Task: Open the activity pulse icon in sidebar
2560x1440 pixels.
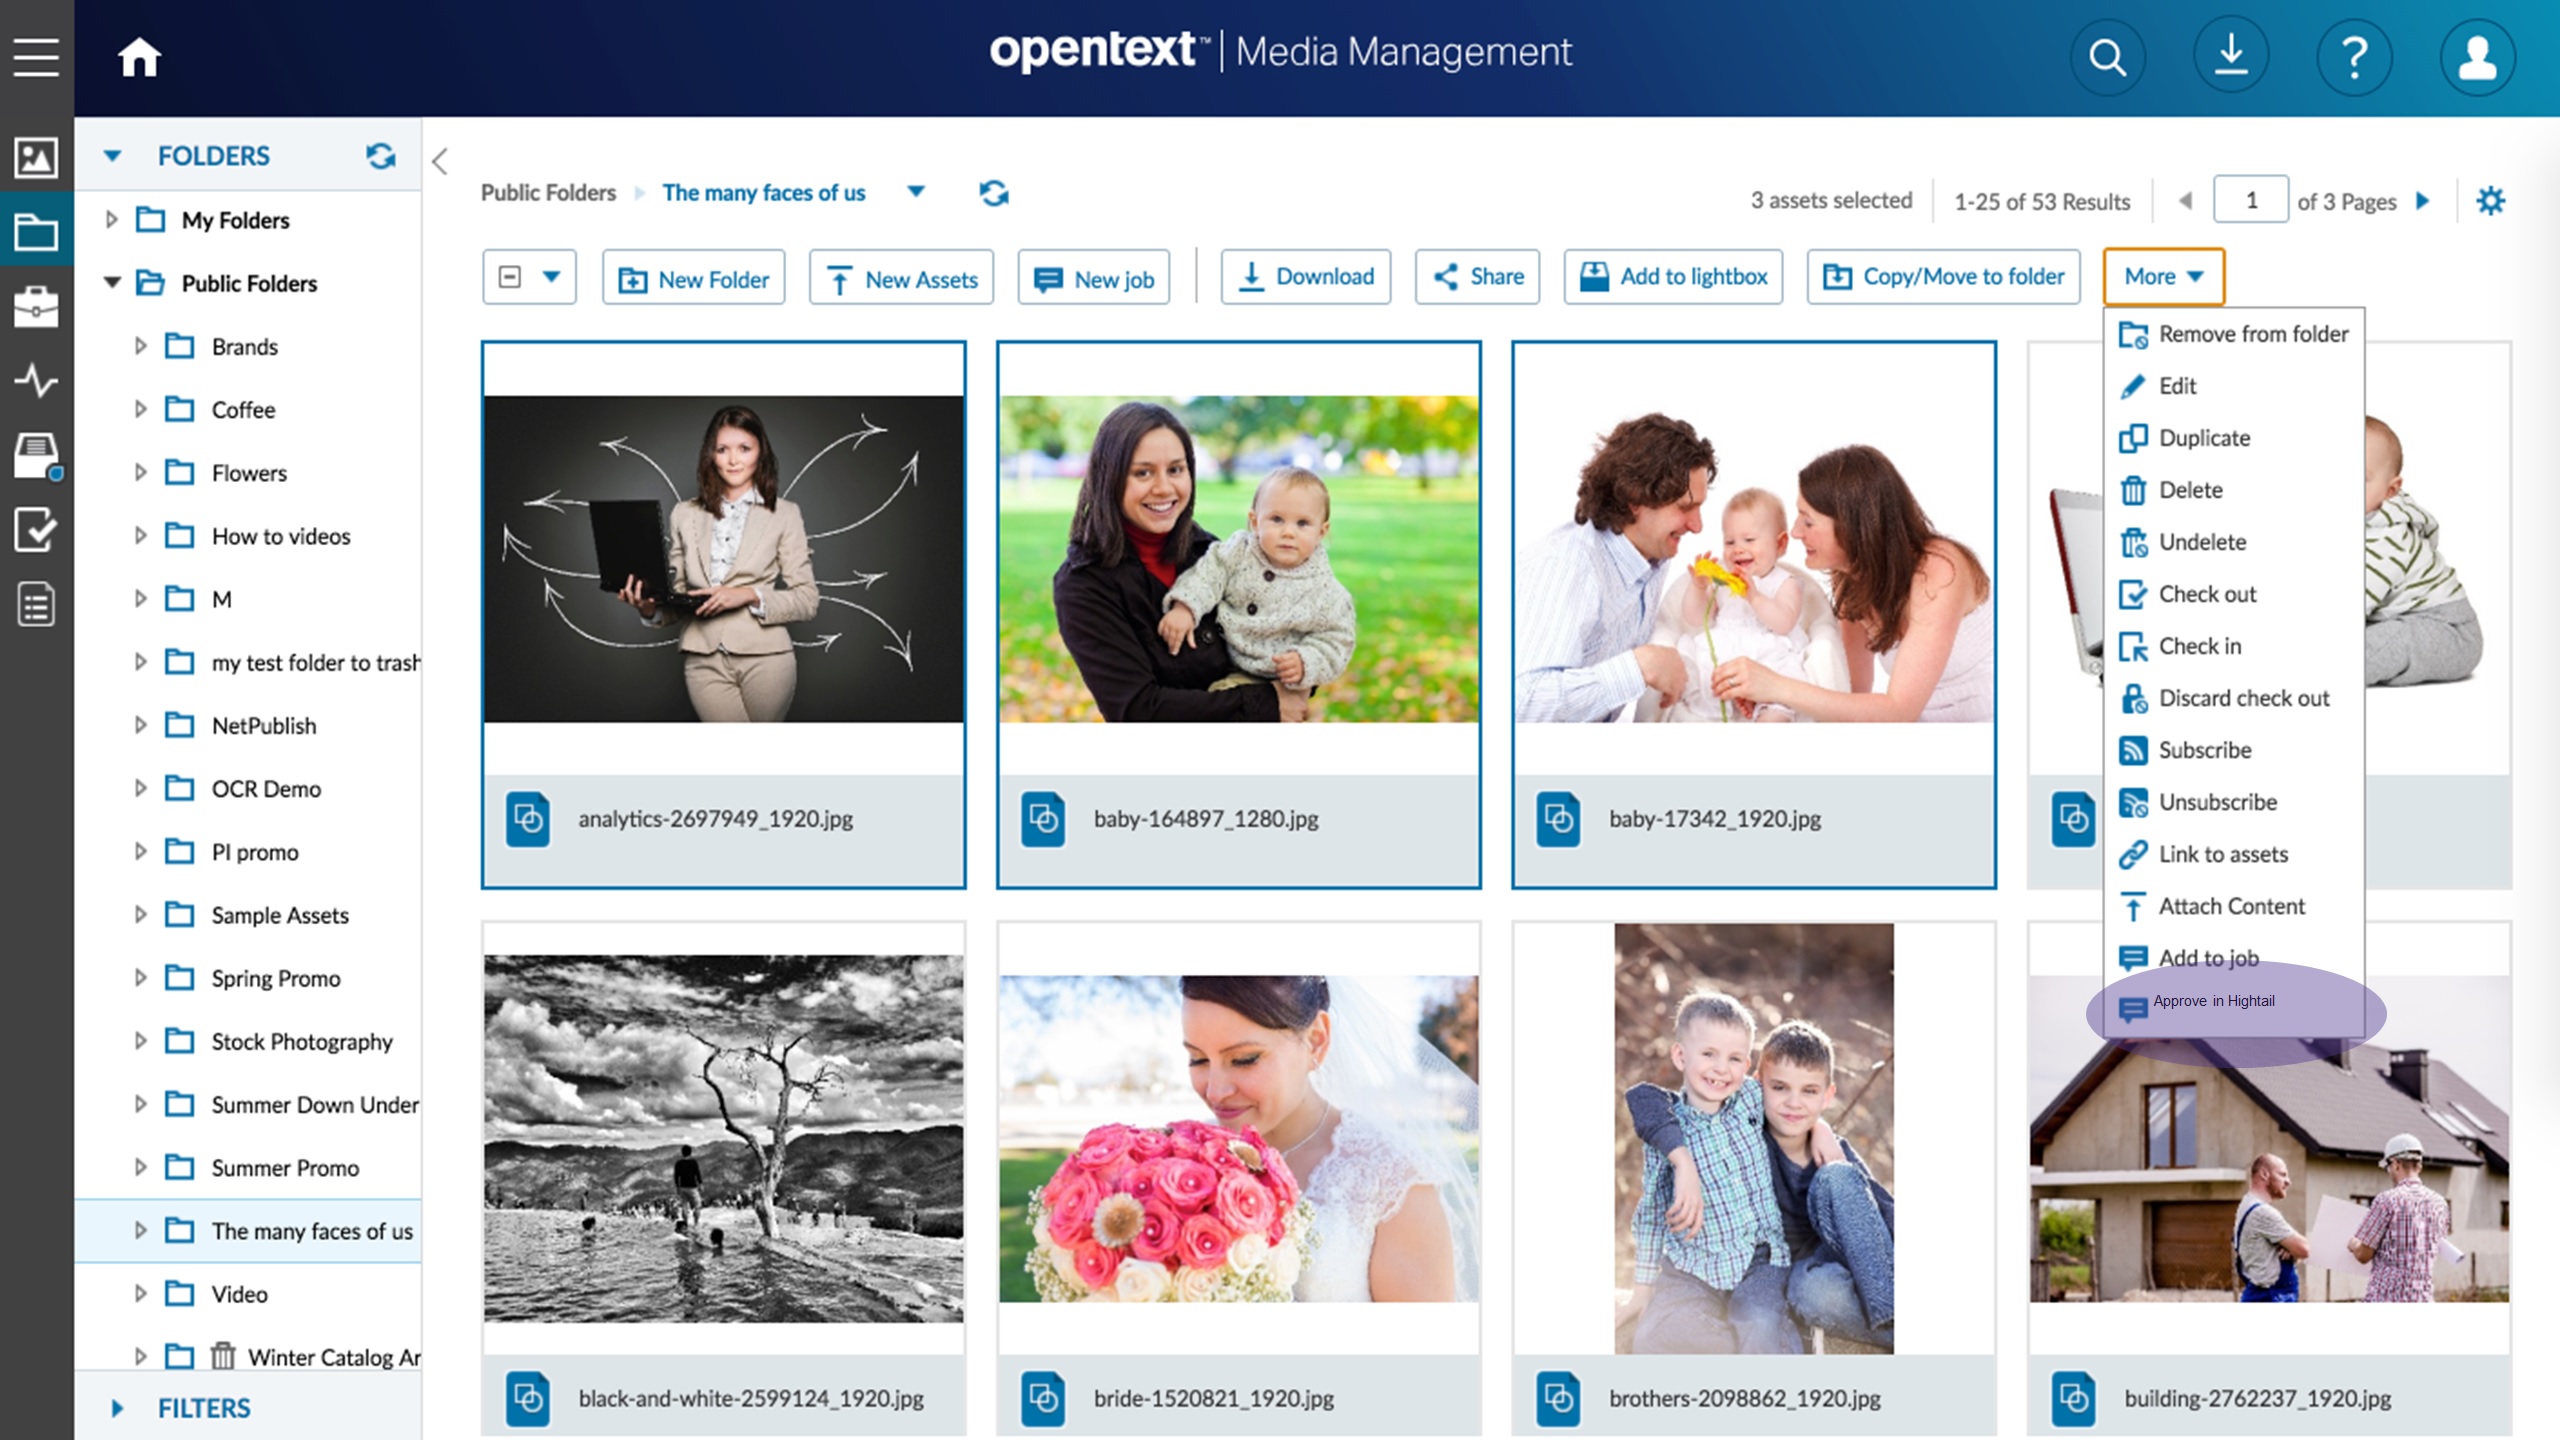Action: click(36, 381)
